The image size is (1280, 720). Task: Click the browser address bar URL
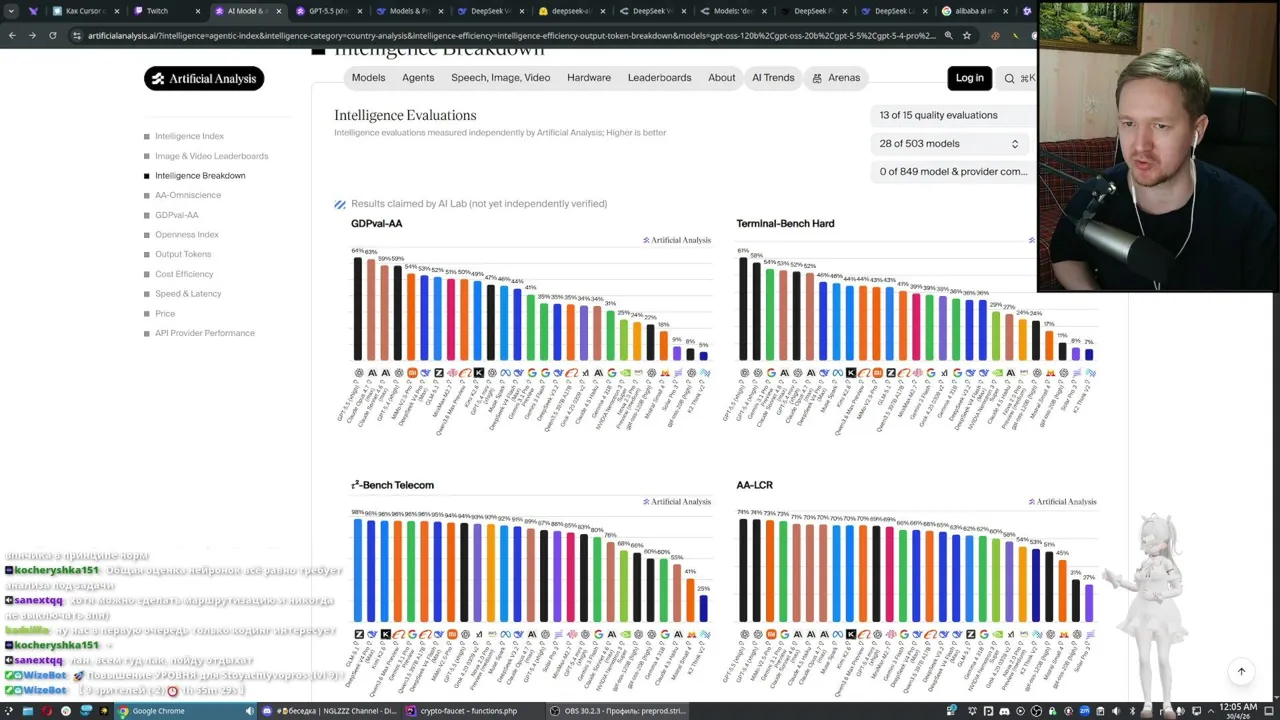(510, 35)
